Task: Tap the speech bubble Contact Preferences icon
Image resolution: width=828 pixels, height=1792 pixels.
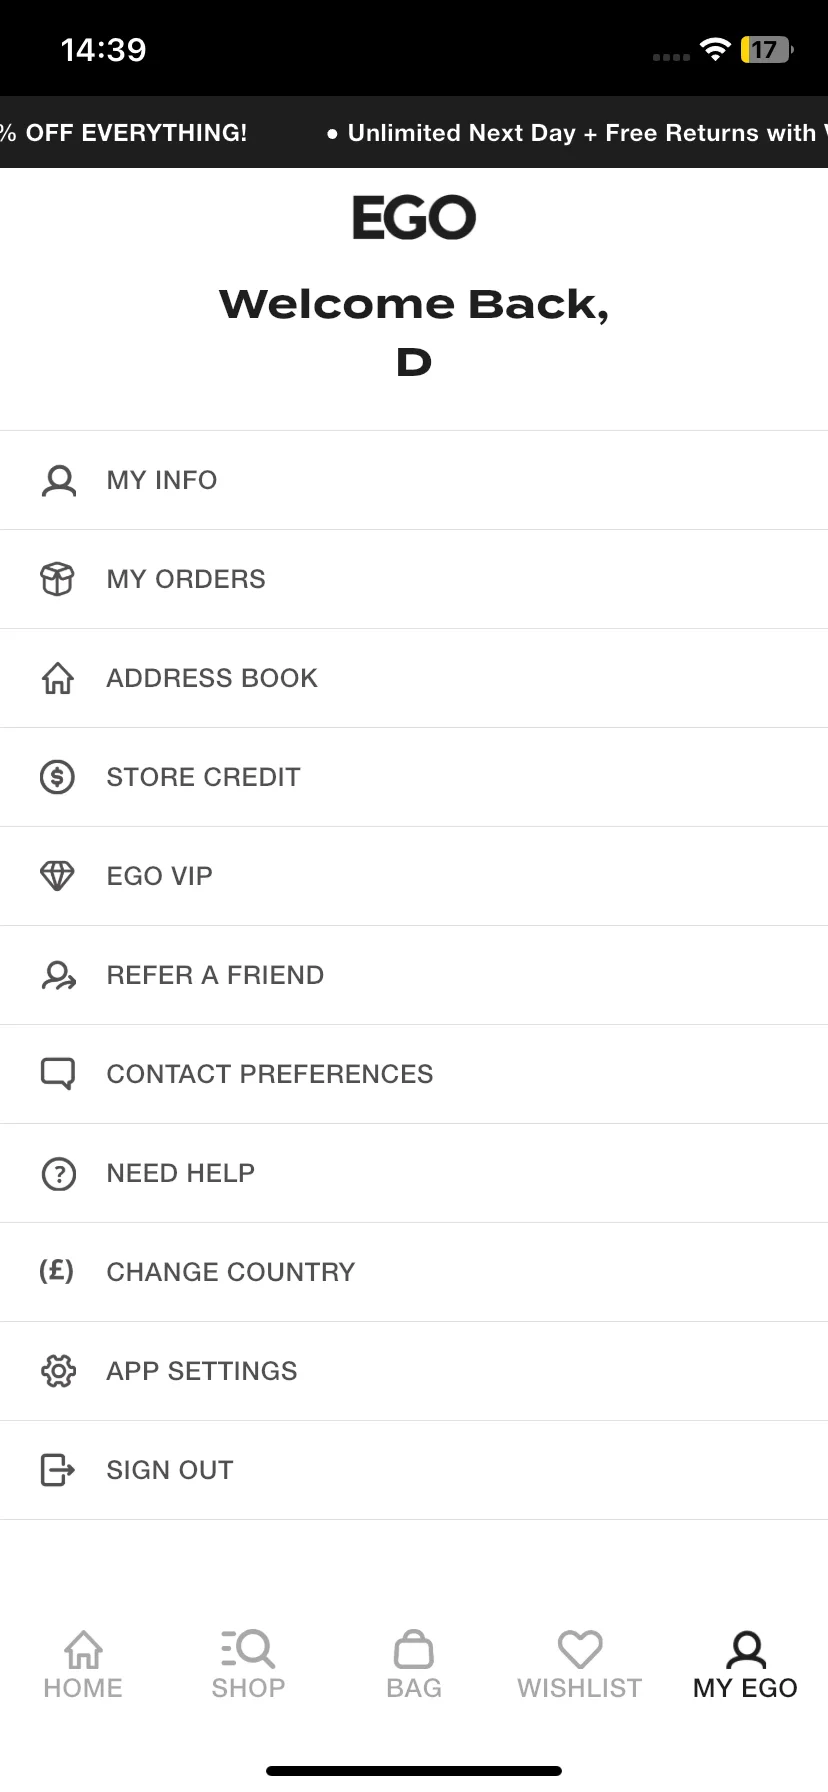Action: (57, 1074)
